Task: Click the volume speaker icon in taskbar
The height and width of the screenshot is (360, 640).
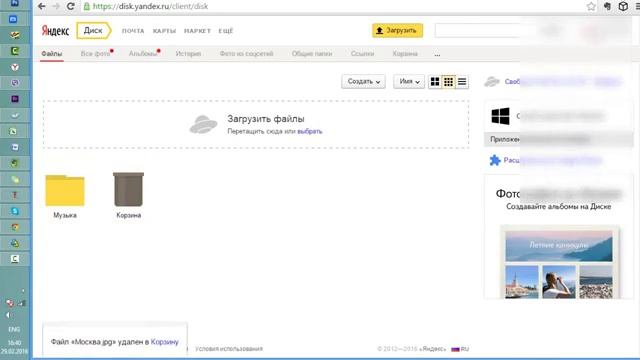Action: (8, 315)
